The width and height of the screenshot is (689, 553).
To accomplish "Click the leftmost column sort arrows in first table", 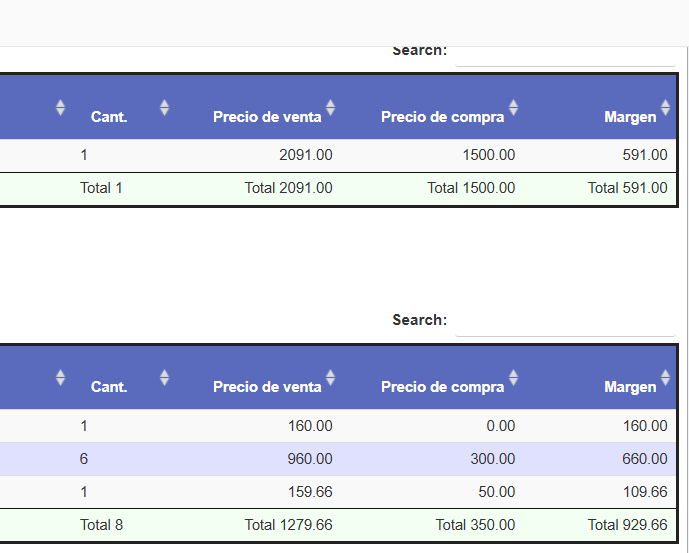I will point(60,107).
